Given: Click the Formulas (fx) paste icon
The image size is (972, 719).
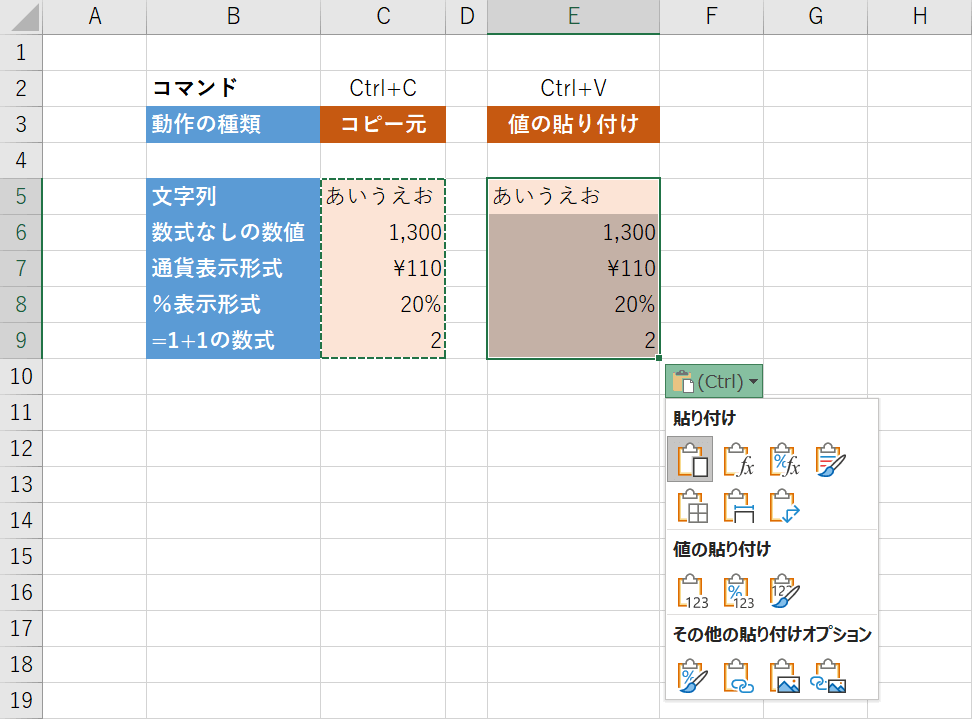Looking at the screenshot, I should tap(737, 461).
